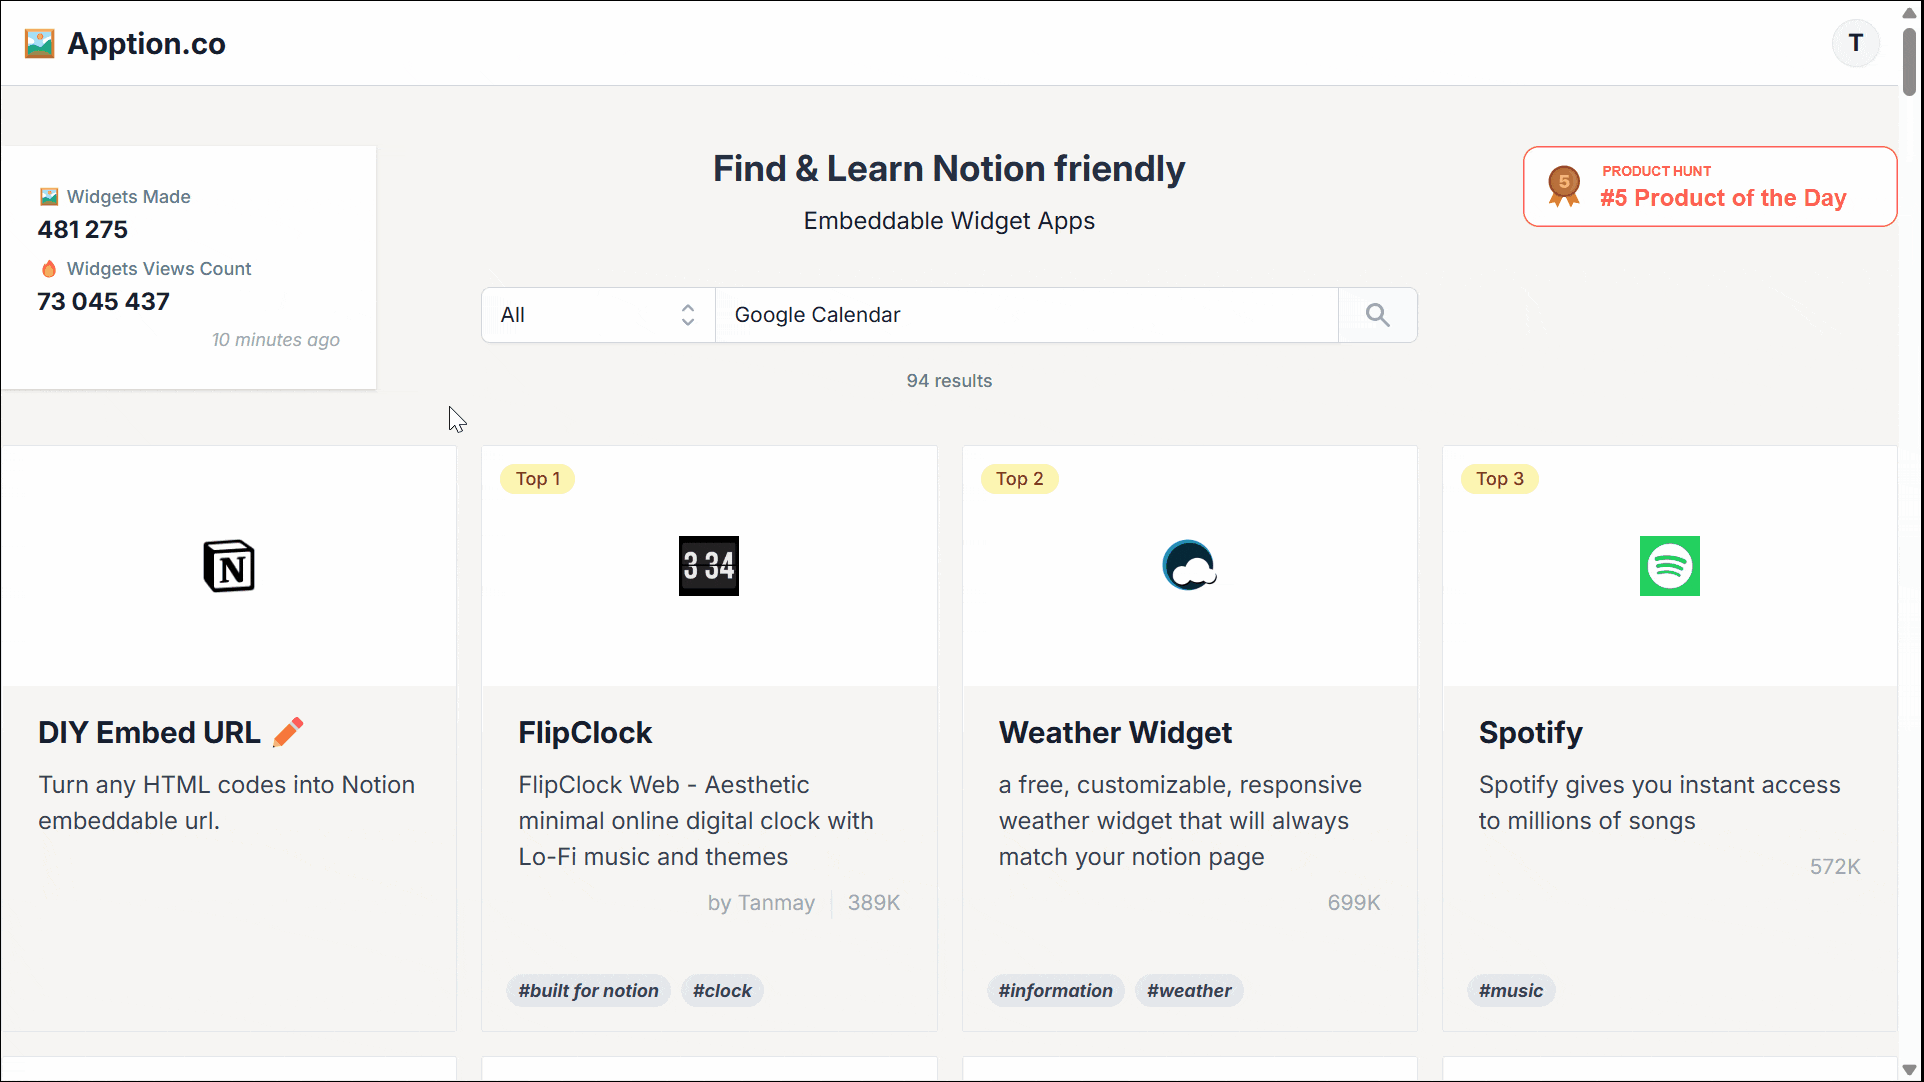Open the Weather Widget title
This screenshot has width=1924, height=1082.
(x=1115, y=733)
